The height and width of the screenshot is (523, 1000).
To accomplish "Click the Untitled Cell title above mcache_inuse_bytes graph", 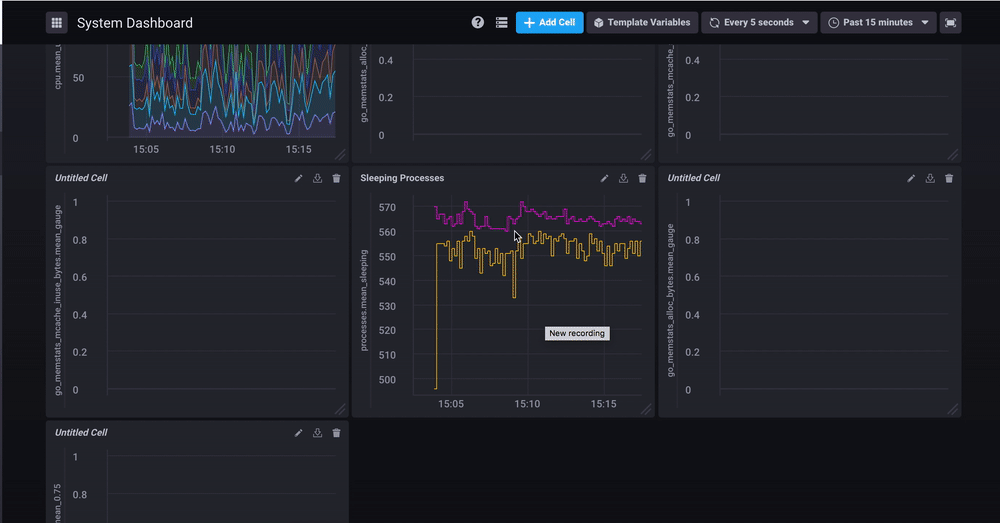I will [81, 178].
